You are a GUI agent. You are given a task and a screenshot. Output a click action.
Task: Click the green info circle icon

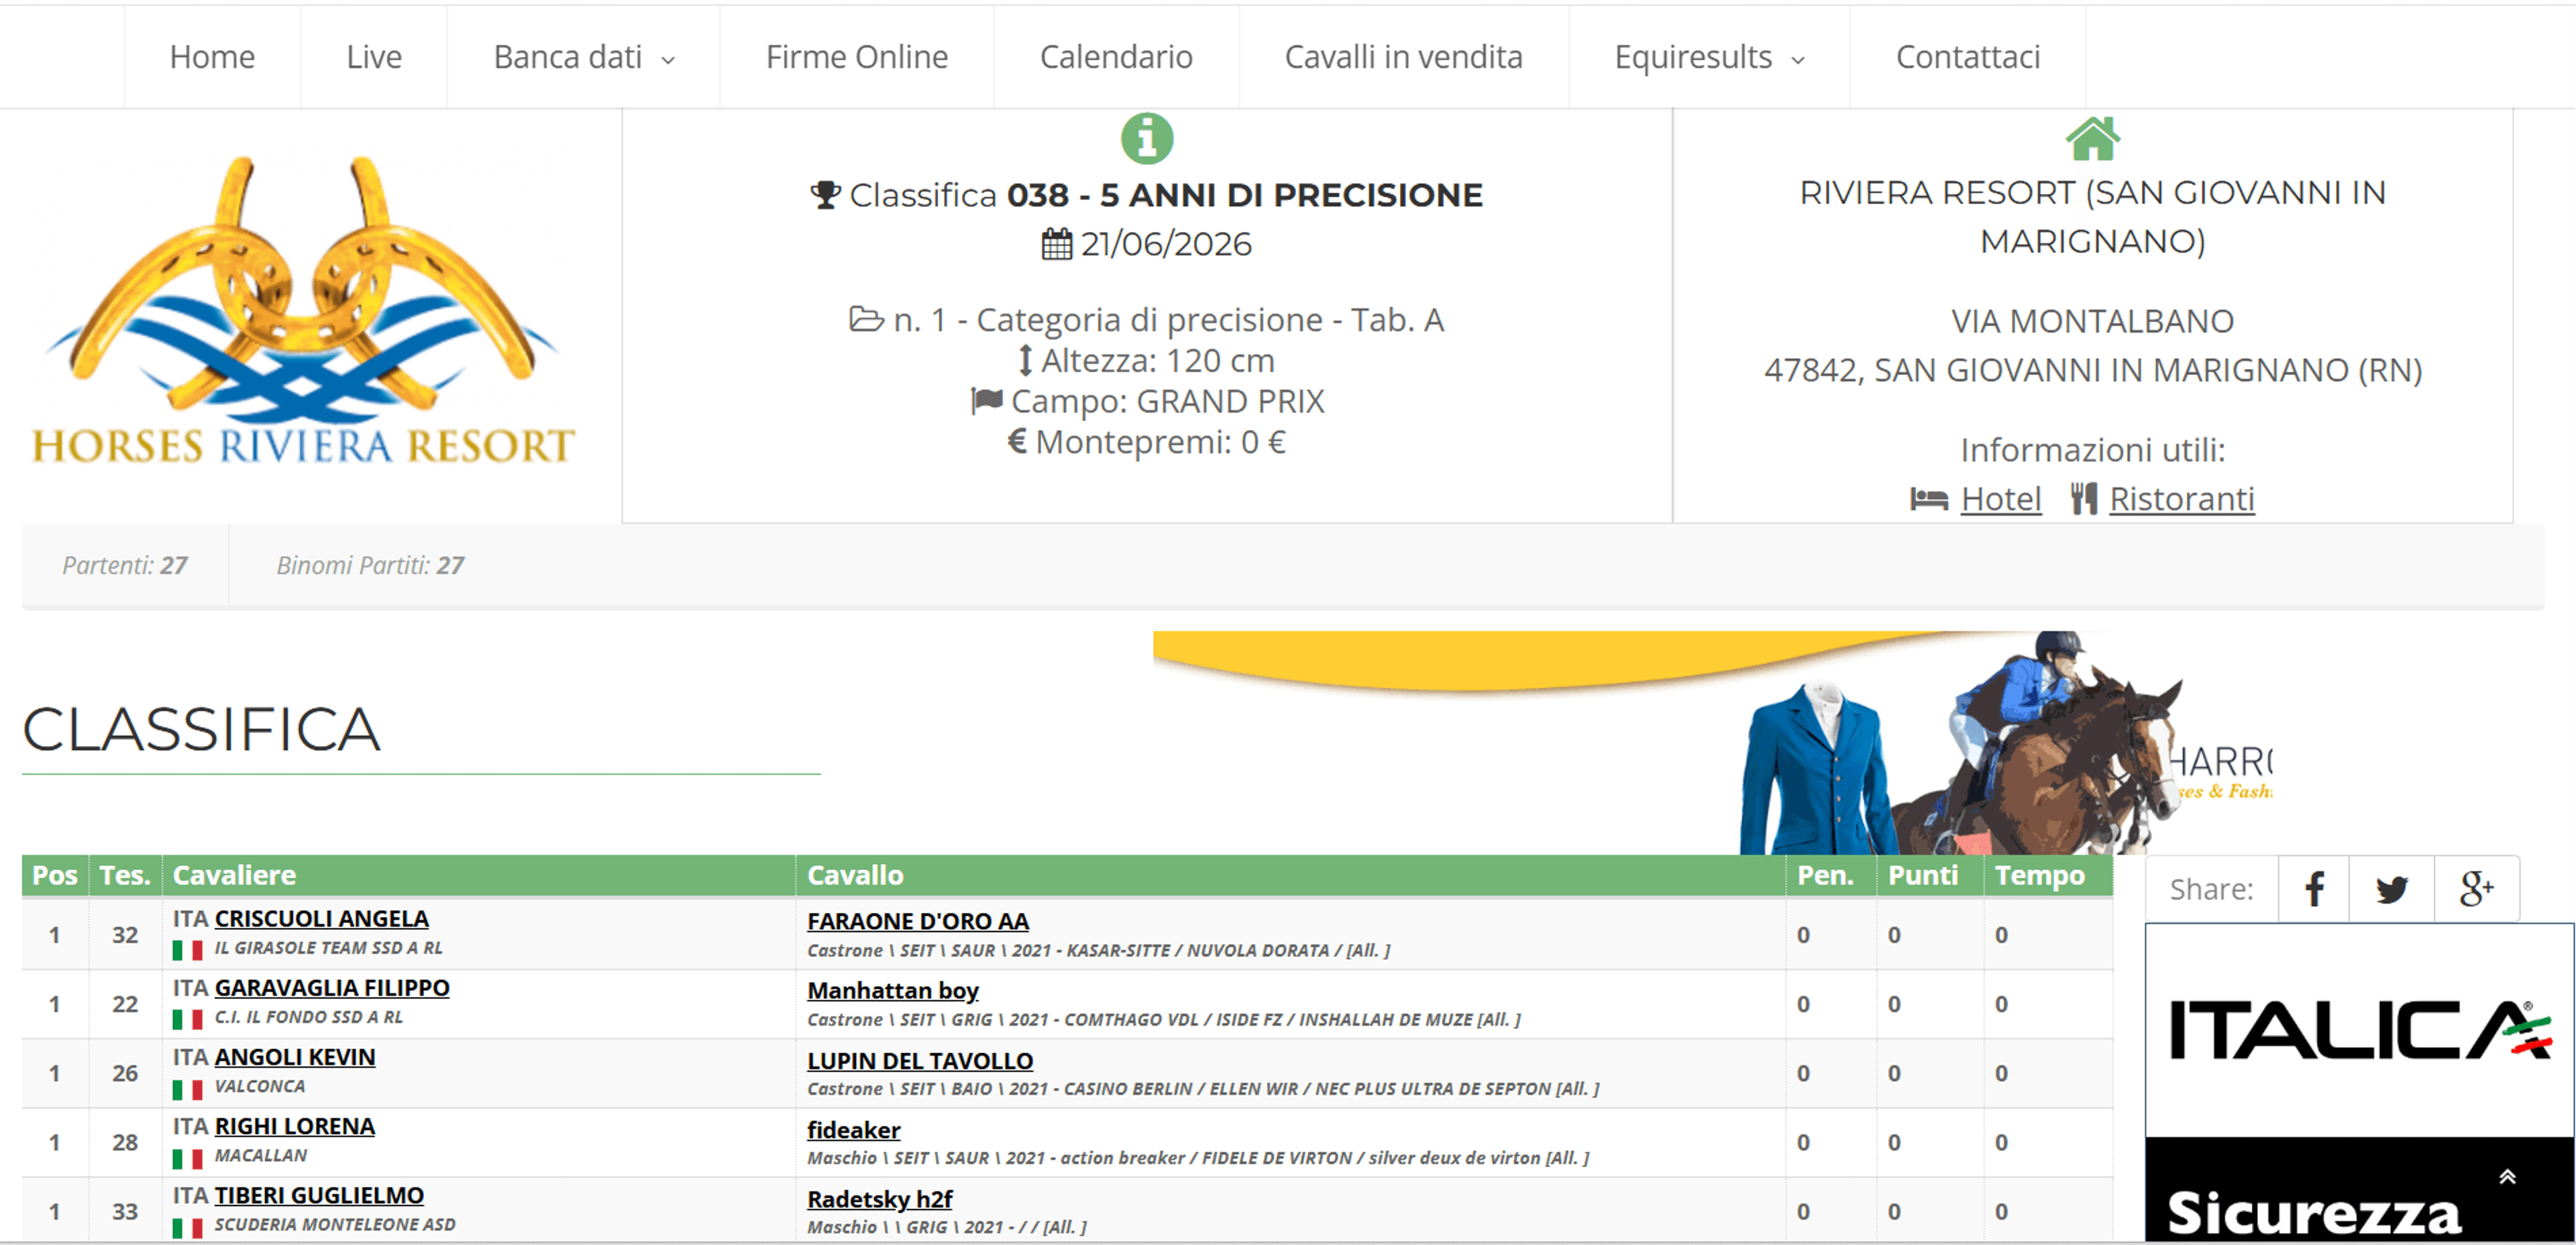[1146, 138]
